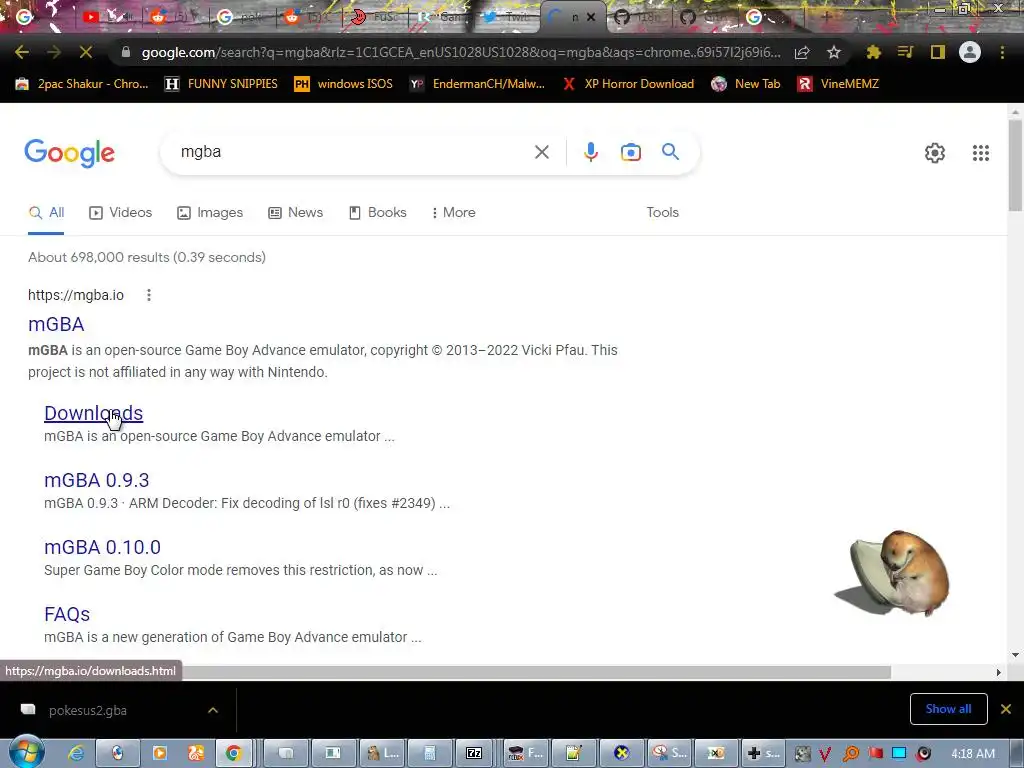Share this page icon in address bar

[x=802, y=52]
